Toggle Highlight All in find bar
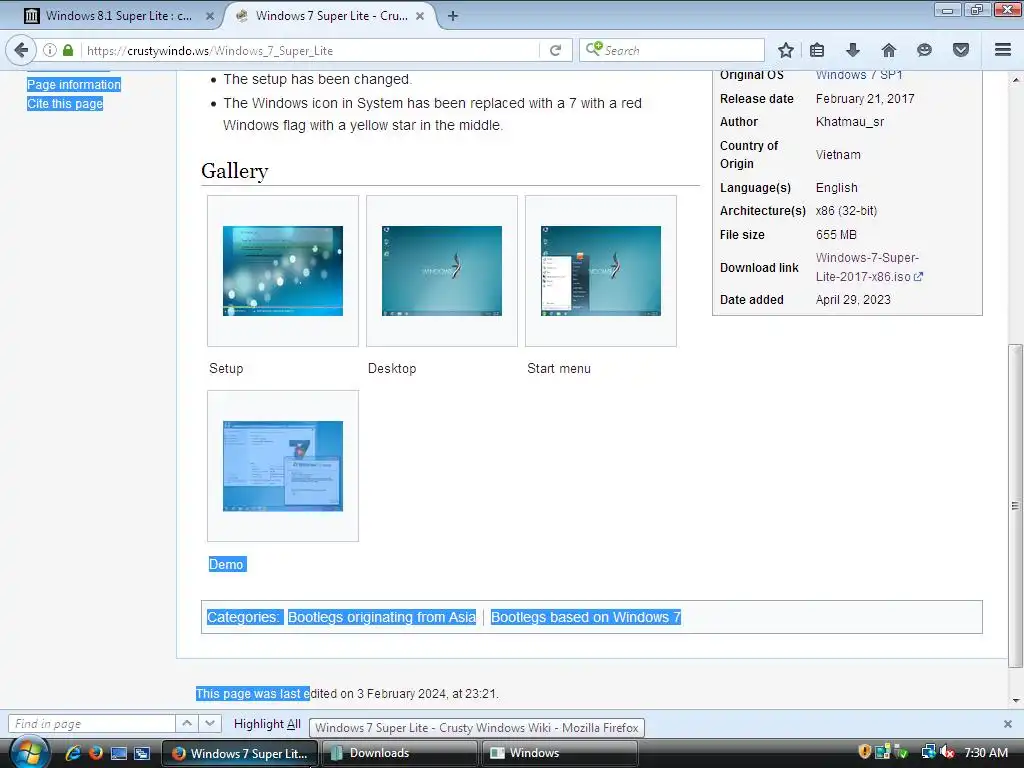The height and width of the screenshot is (768, 1024). (x=267, y=724)
